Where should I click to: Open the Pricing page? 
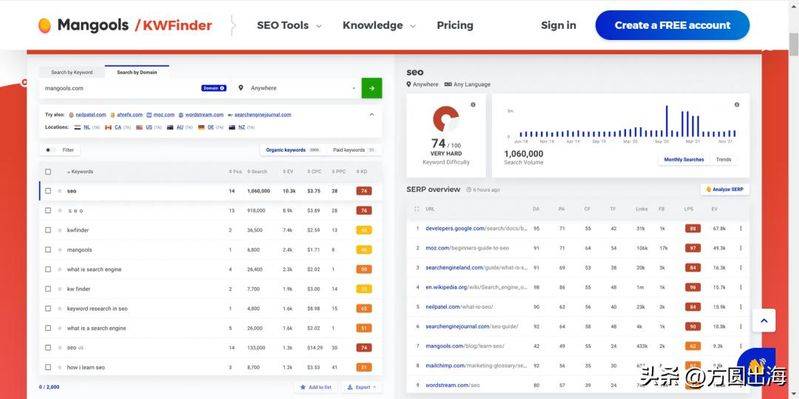click(455, 25)
